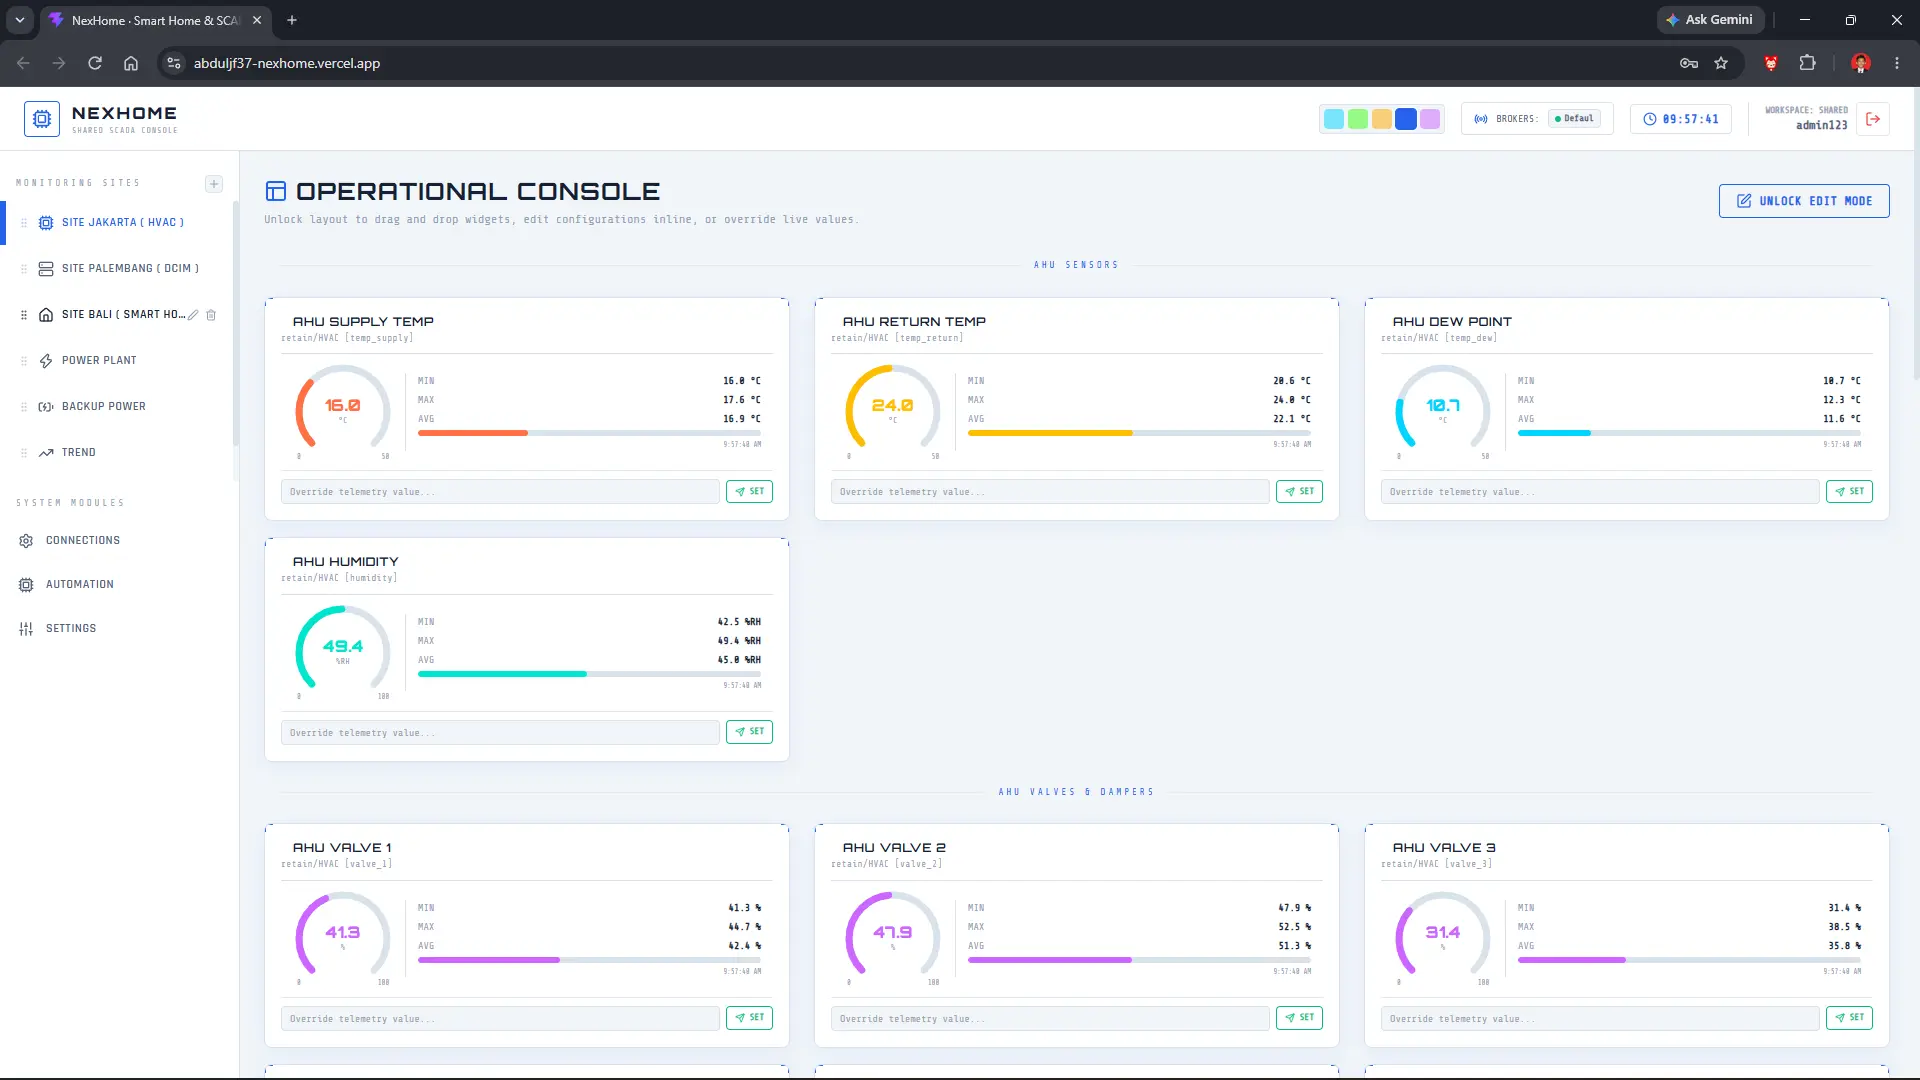
Task: Select the cyan theme color swatch
Action: point(1334,119)
